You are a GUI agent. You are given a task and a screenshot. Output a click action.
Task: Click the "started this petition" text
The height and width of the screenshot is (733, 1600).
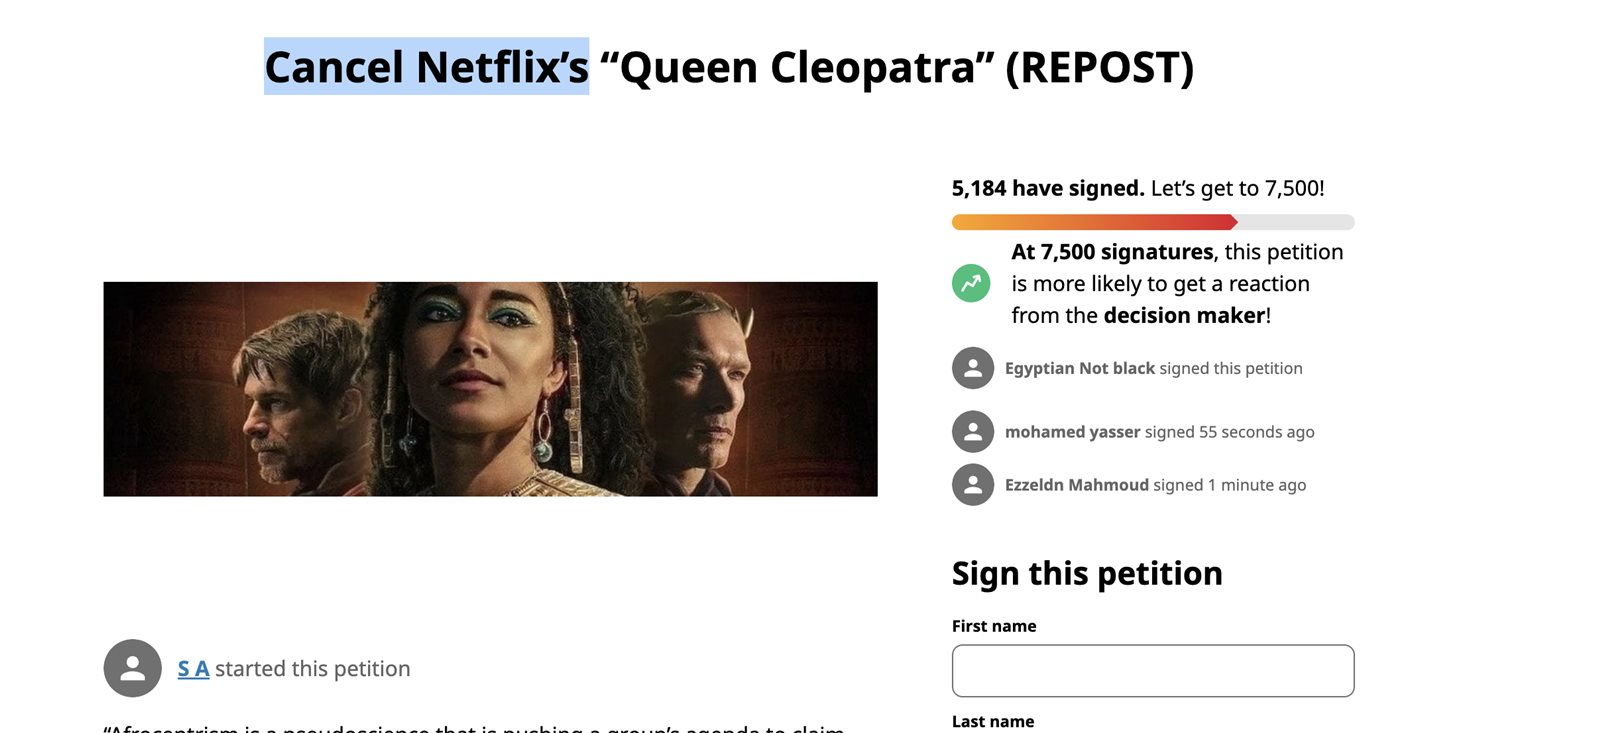312,669
